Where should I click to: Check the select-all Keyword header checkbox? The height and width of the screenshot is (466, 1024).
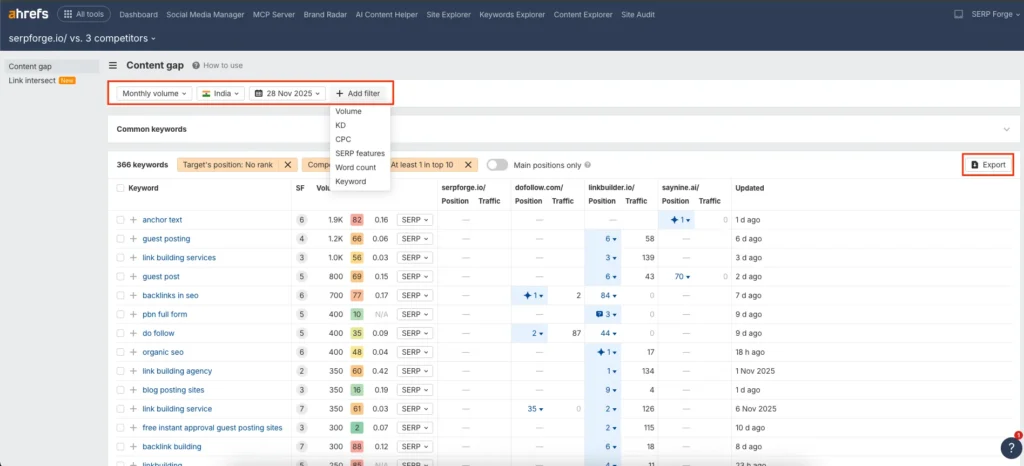click(120, 188)
